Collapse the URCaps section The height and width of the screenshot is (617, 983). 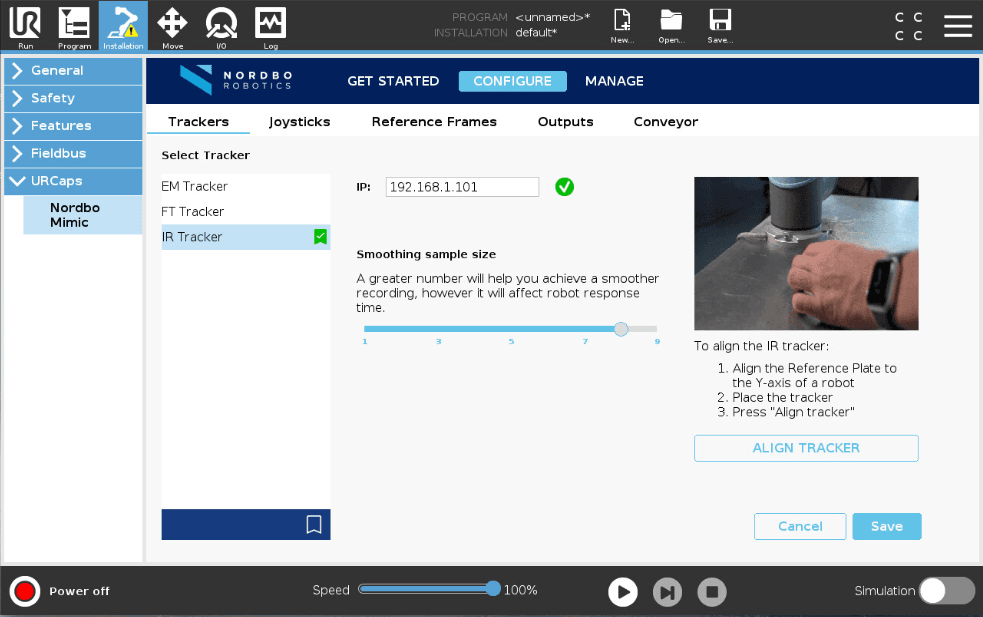coord(73,181)
